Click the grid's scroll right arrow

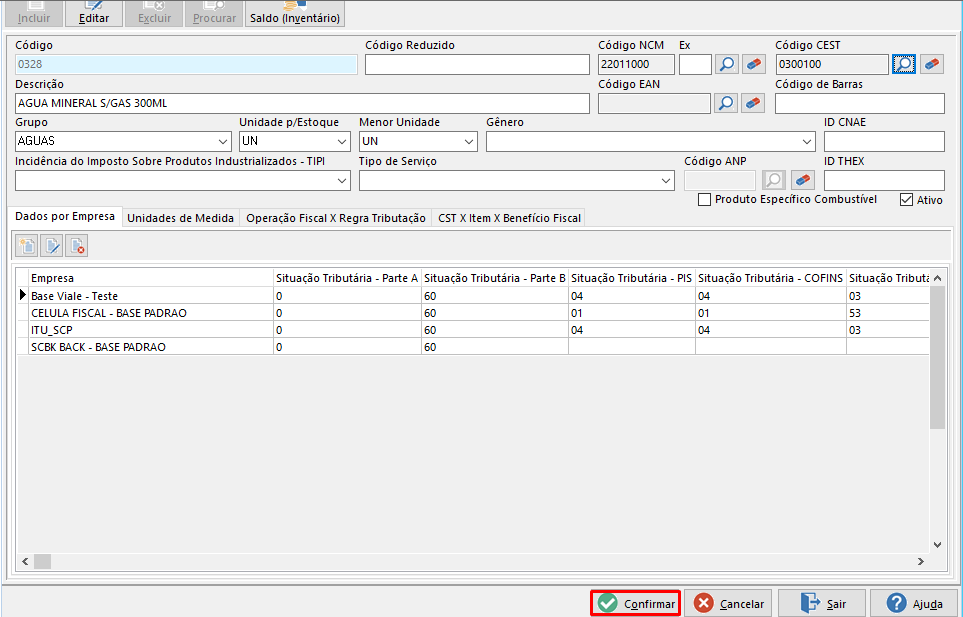pyautogui.click(x=921, y=561)
